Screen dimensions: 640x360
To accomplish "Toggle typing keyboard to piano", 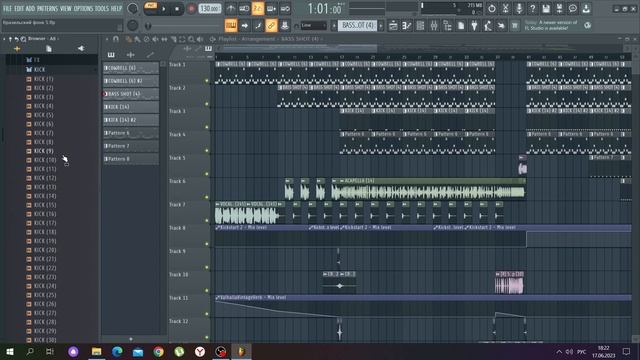I will click(231, 26).
